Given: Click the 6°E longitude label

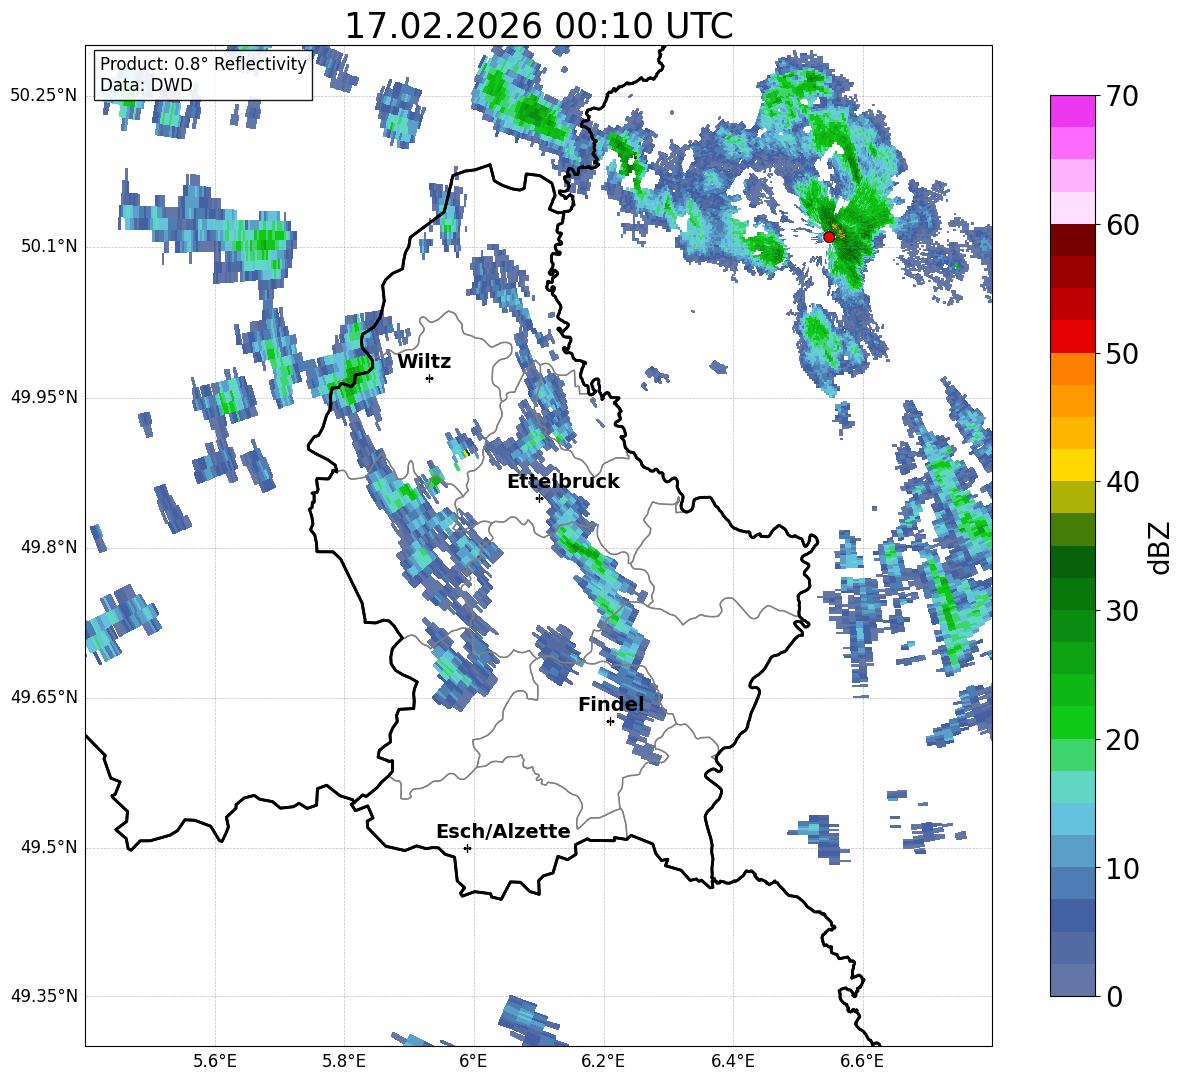Looking at the screenshot, I should 473,1061.
